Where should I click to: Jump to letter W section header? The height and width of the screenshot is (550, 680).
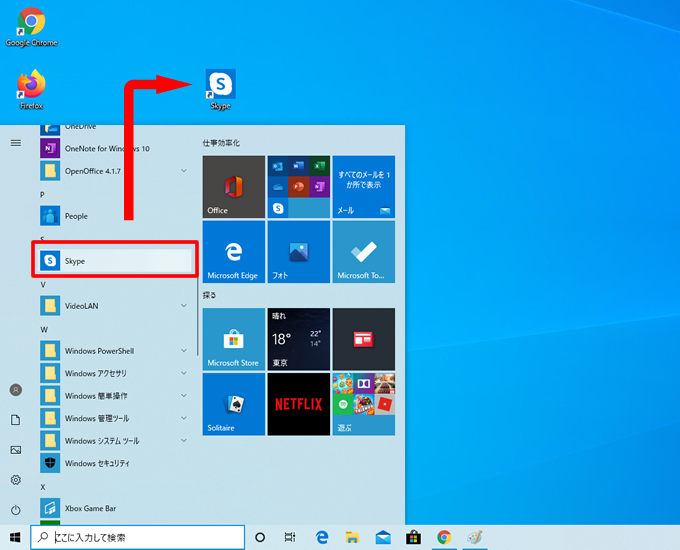(44, 330)
